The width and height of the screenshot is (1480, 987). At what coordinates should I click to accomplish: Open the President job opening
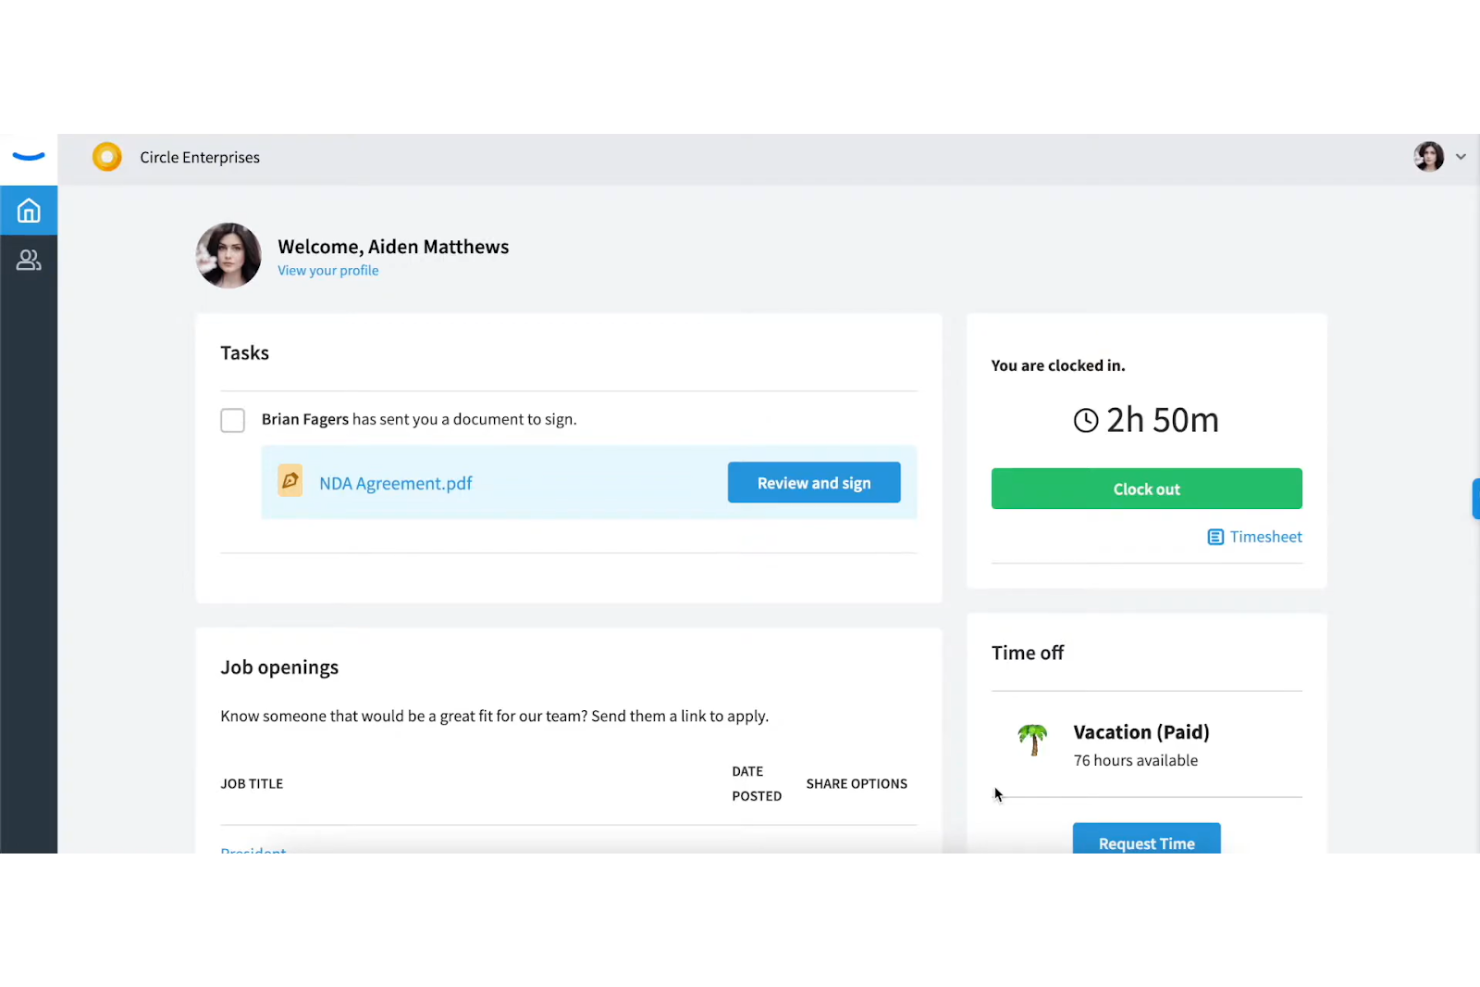pos(253,850)
